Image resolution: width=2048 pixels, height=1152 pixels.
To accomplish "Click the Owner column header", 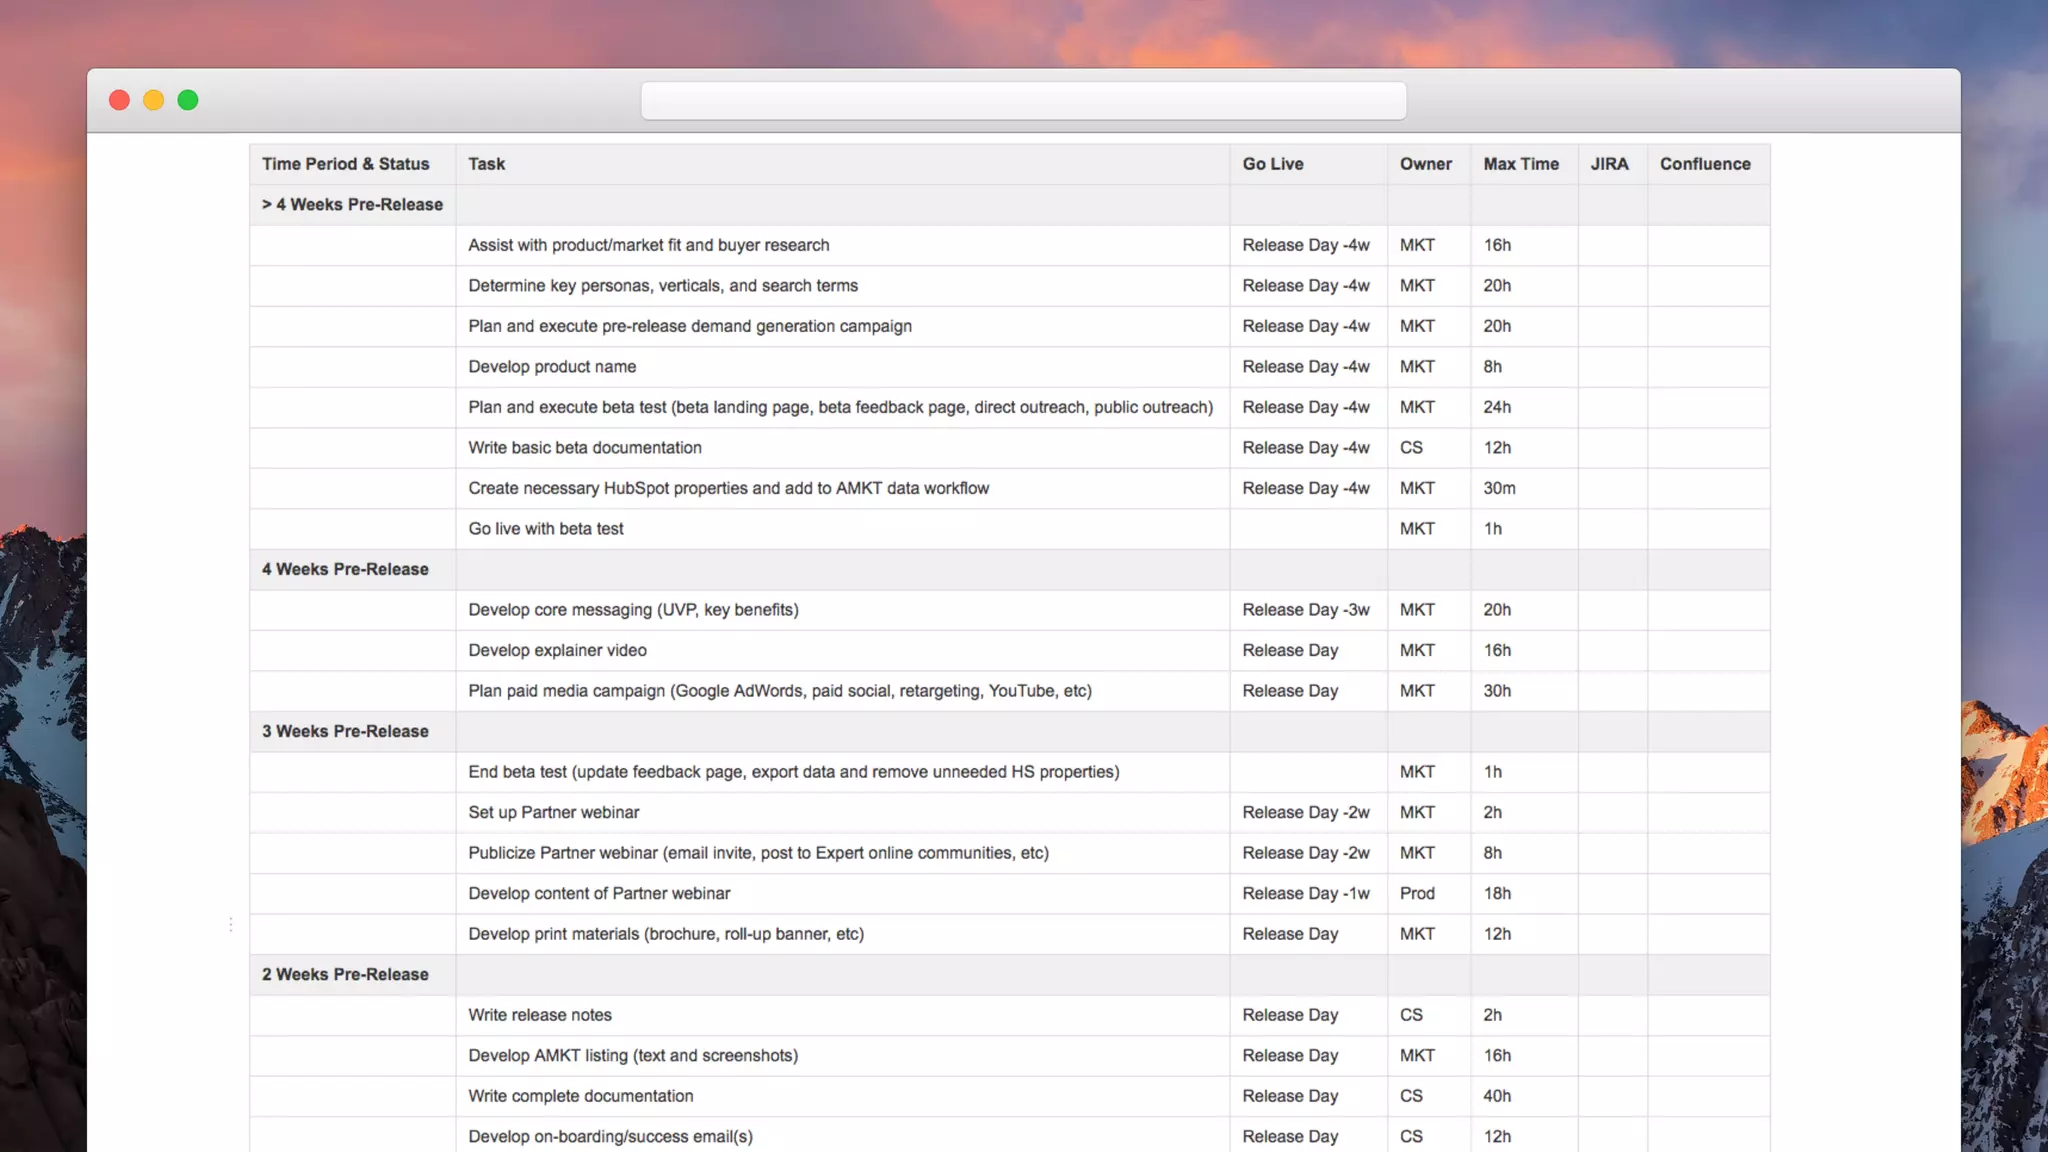I will coord(1425,164).
